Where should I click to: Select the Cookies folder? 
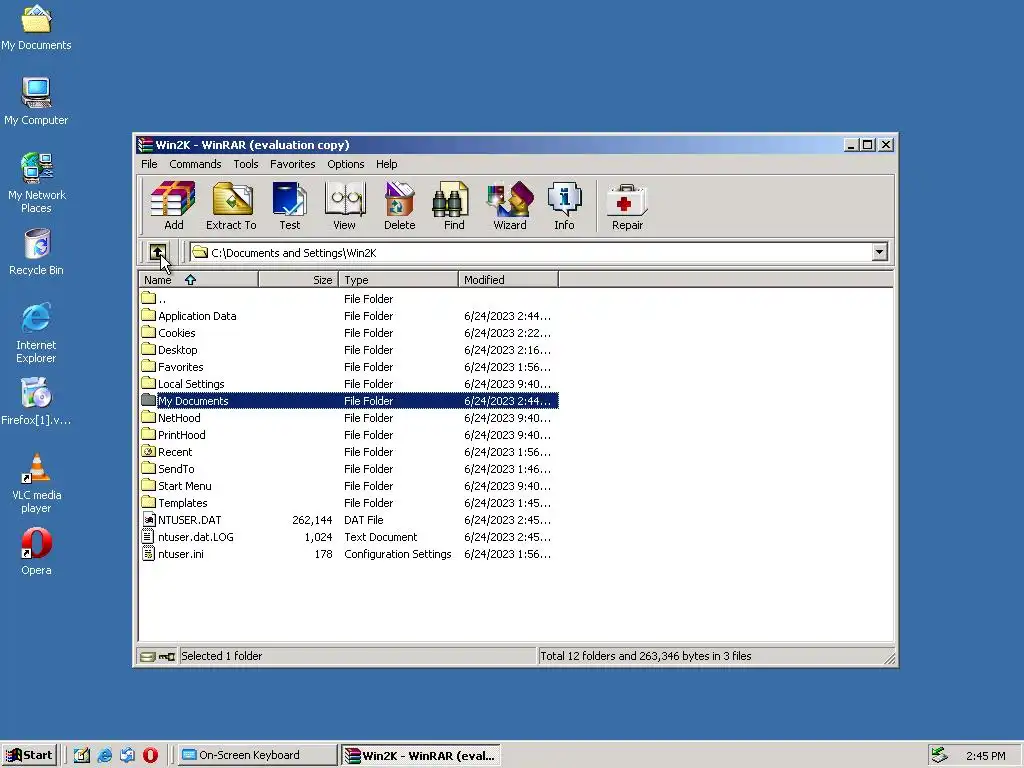(x=349, y=332)
